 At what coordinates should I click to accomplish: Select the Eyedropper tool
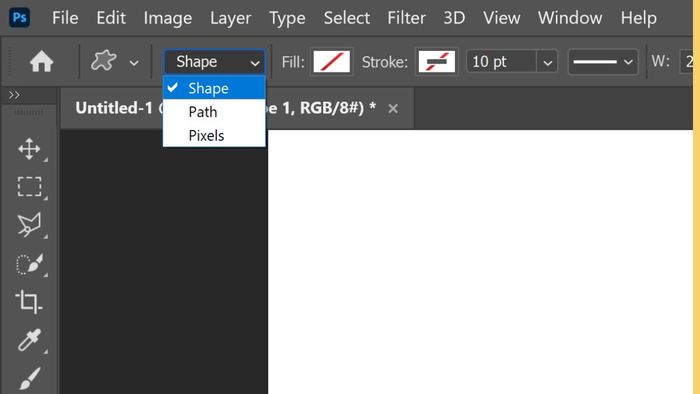(x=29, y=340)
